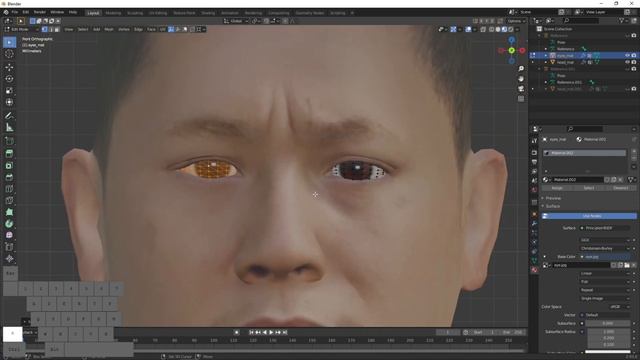The width and height of the screenshot is (640, 360).
Task: Select the Bevel tool
Action: click(9, 177)
